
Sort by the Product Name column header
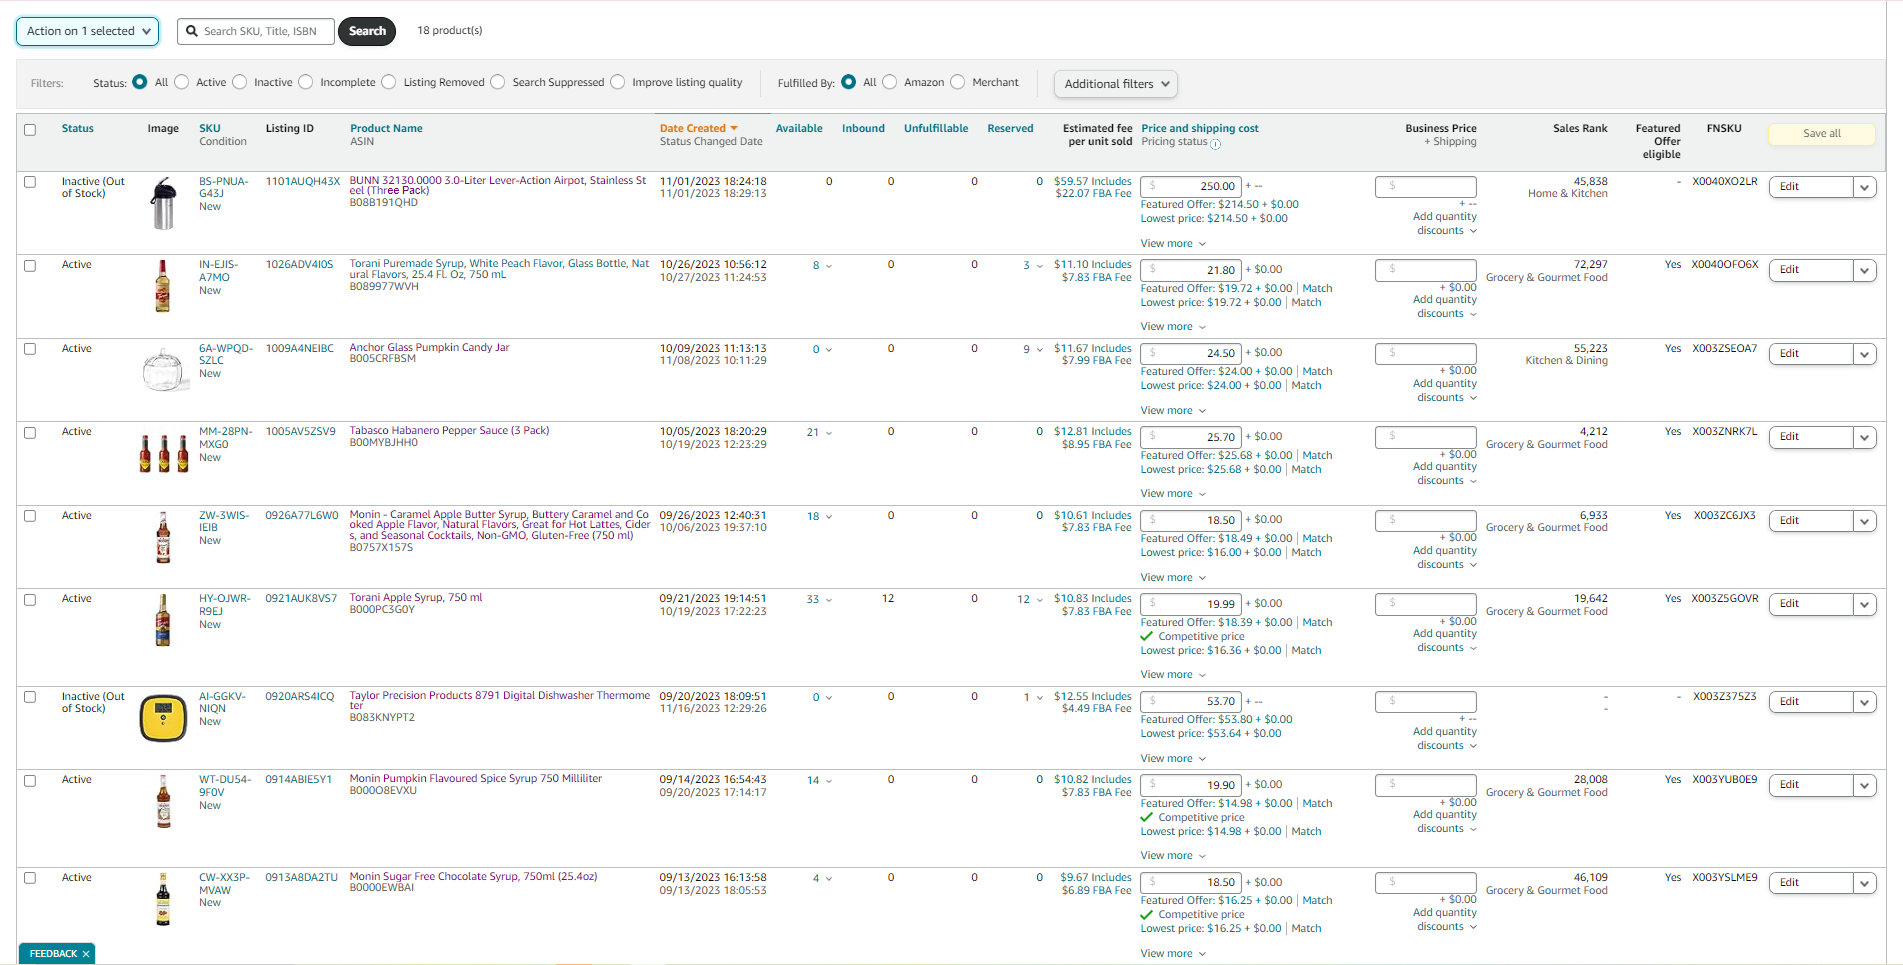point(386,128)
